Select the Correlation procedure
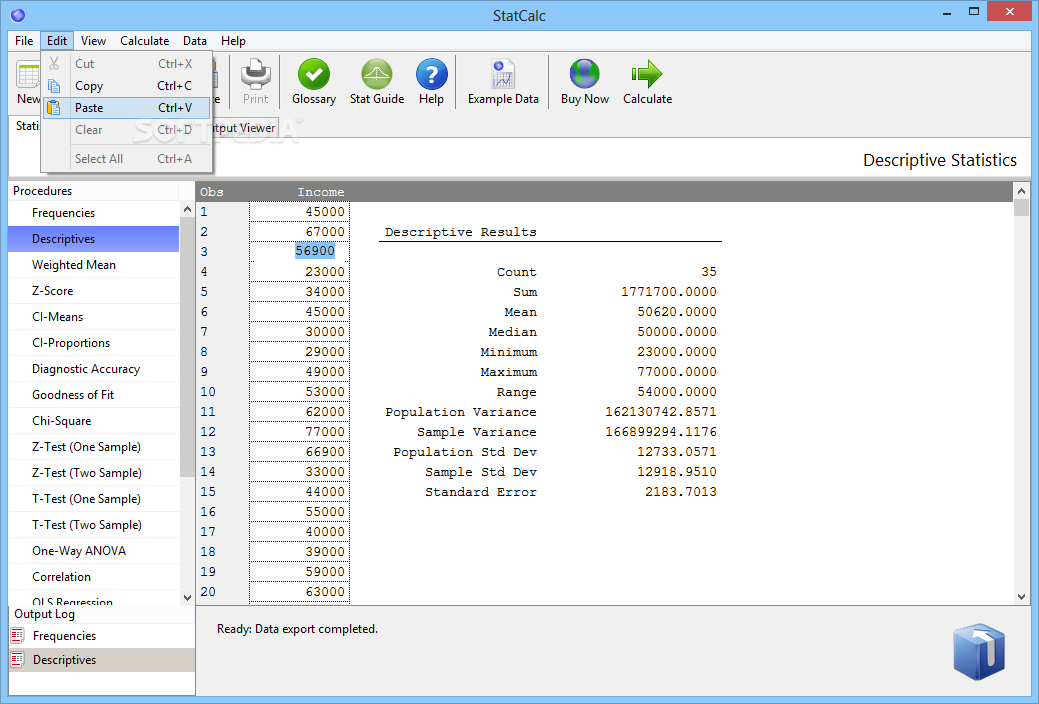 [x=93, y=577]
